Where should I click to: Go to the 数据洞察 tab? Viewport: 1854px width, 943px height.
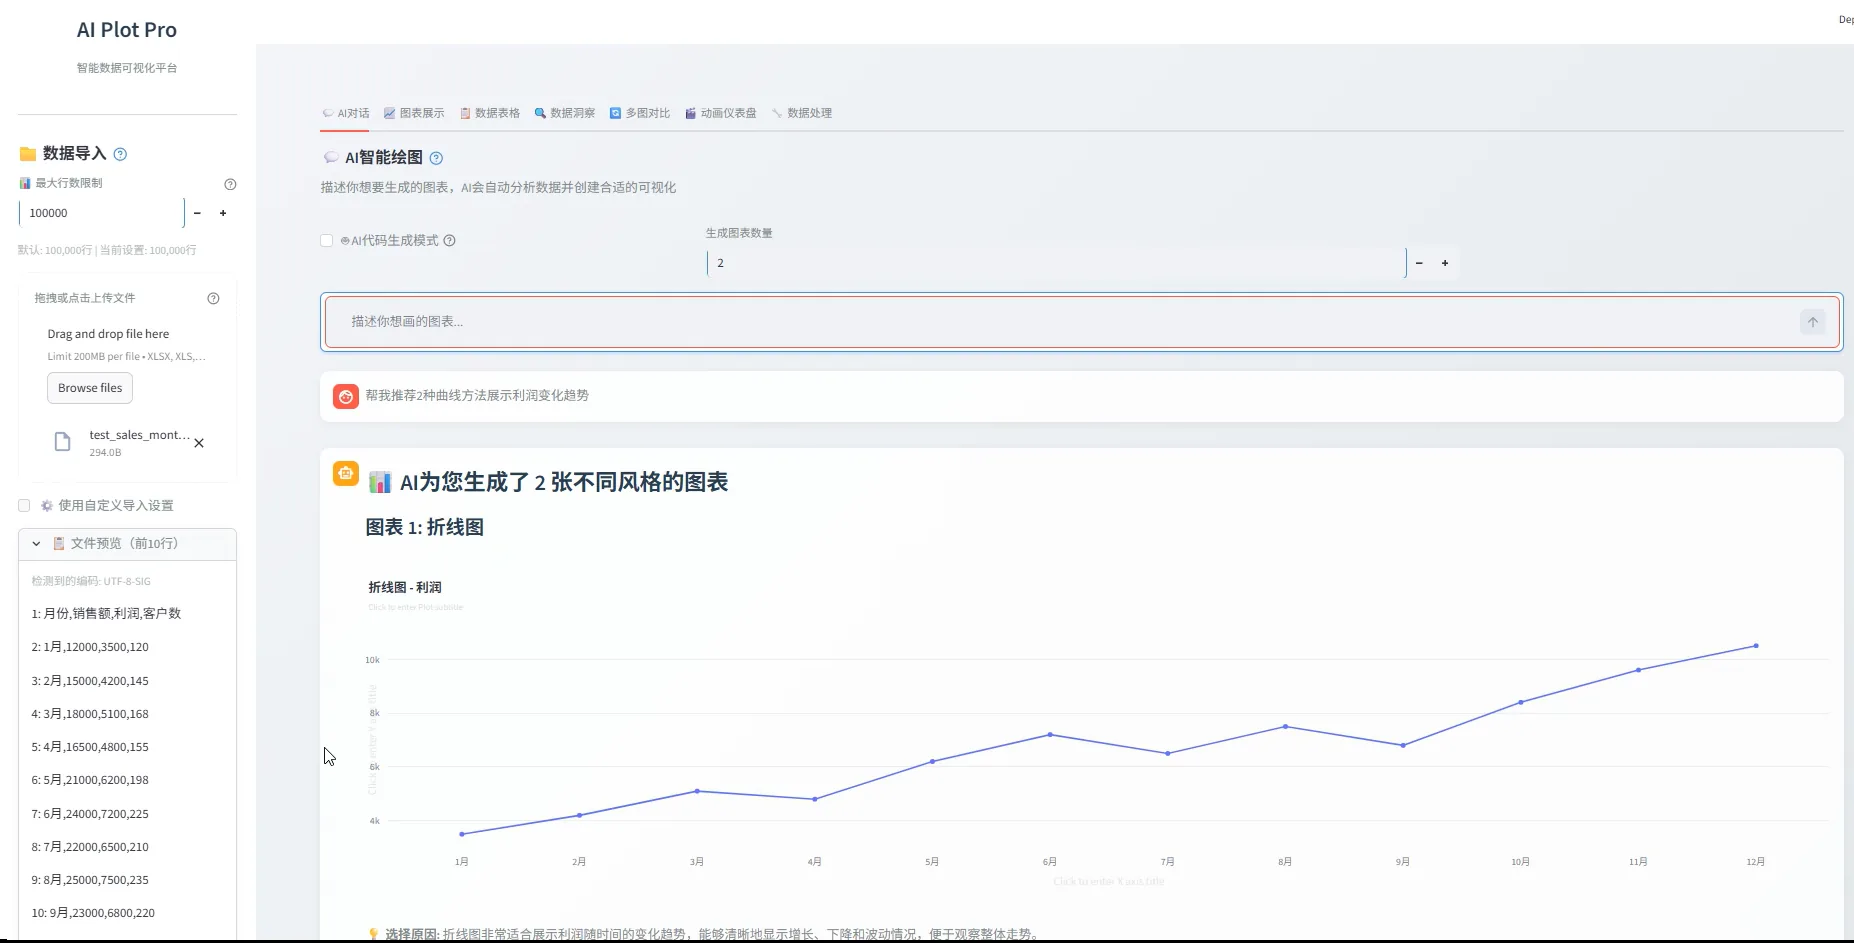coord(565,113)
